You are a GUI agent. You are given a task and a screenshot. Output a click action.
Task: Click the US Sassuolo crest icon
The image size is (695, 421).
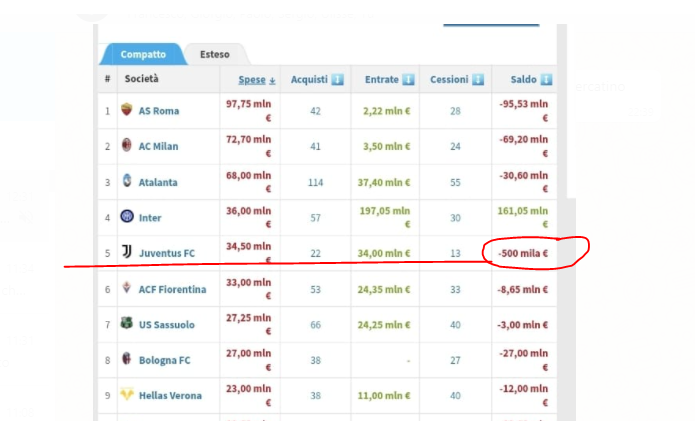click(127, 325)
